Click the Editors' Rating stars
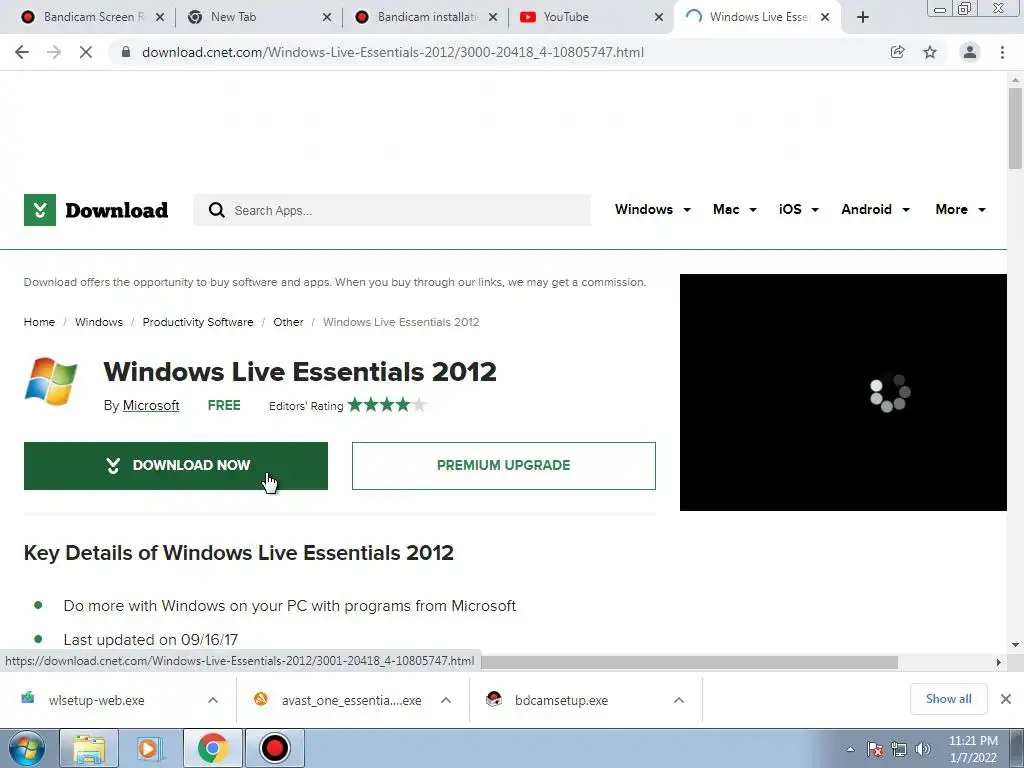Screen dimensions: 1024x768 [387, 405]
